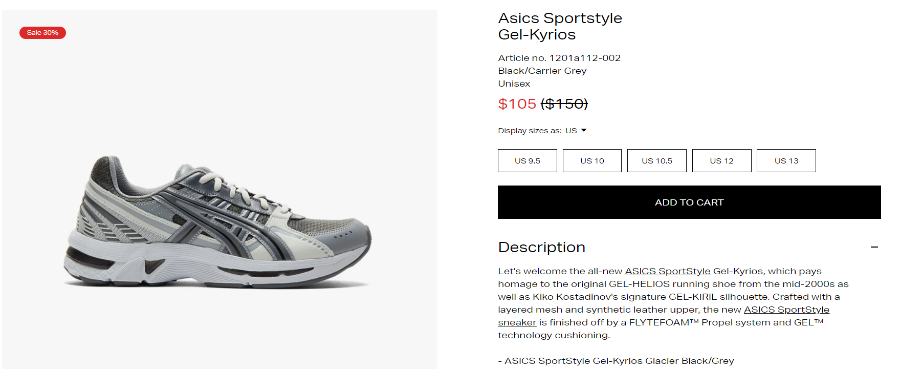Open the Display sizes as US dropdown
Image resolution: width=900 pixels, height=369 pixels.
pyautogui.click(x=576, y=130)
